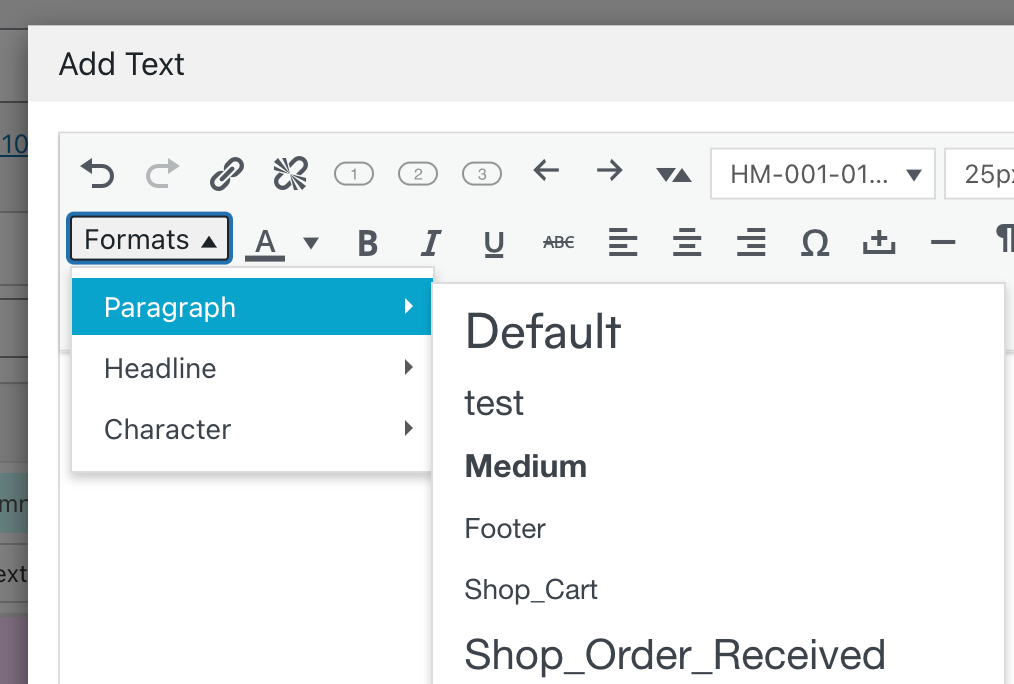Toggle Bold formatting
The image size is (1014, 684).
(x=367, y=242)
